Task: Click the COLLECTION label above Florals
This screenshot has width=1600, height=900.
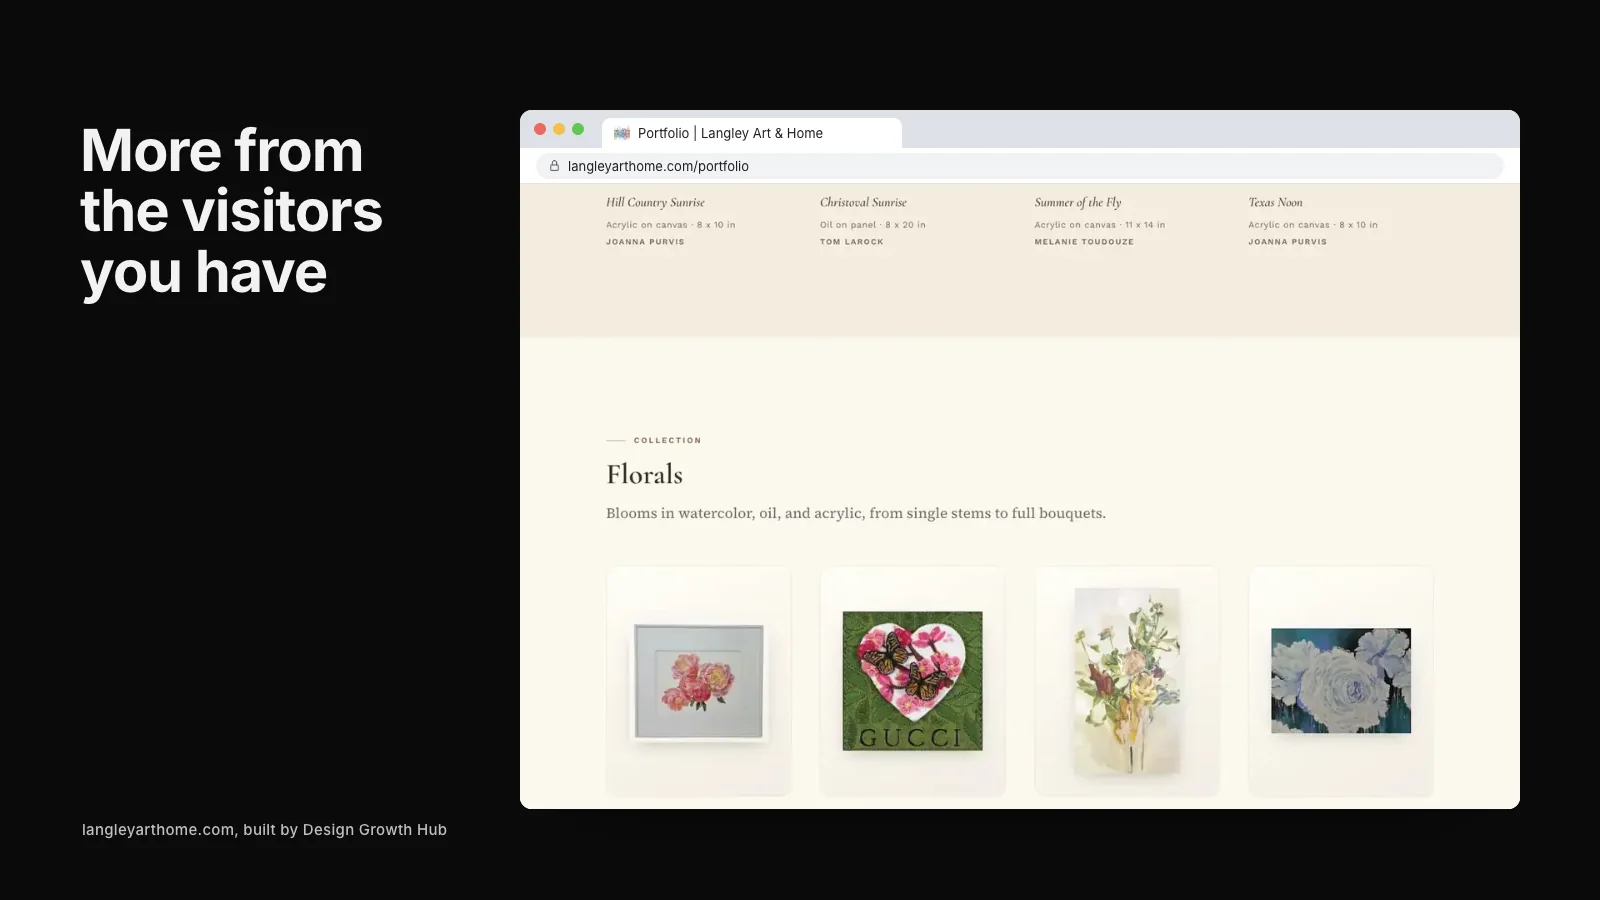Action: [667, 440]
